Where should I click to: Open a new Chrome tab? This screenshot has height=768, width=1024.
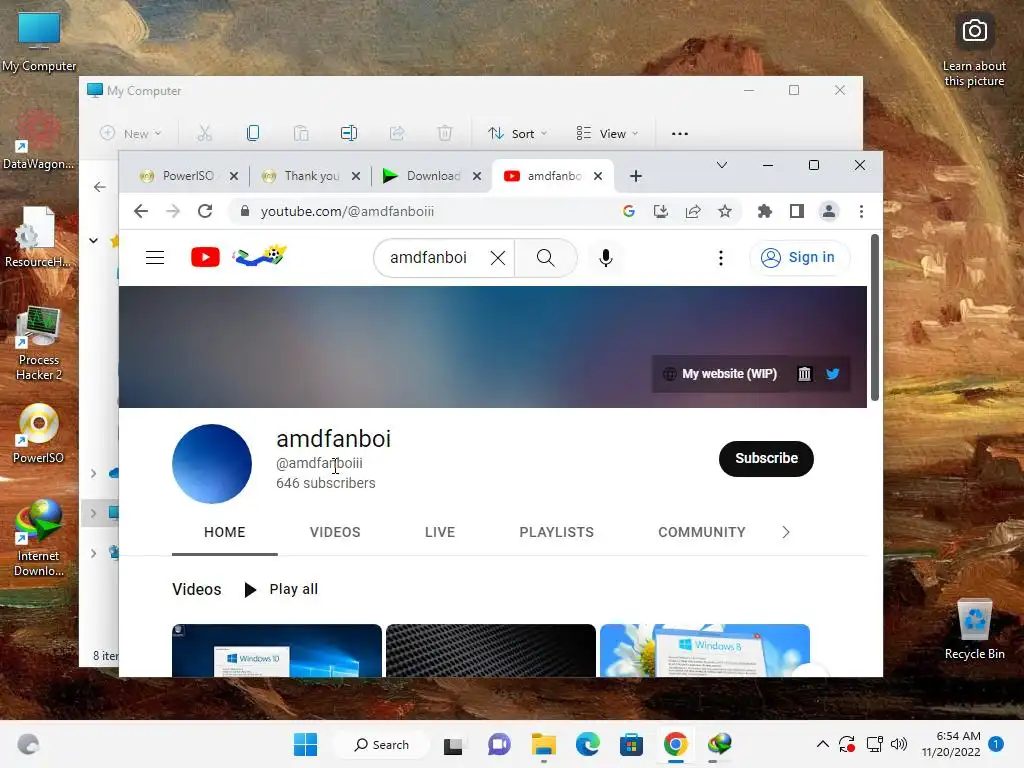coord(635,176)
